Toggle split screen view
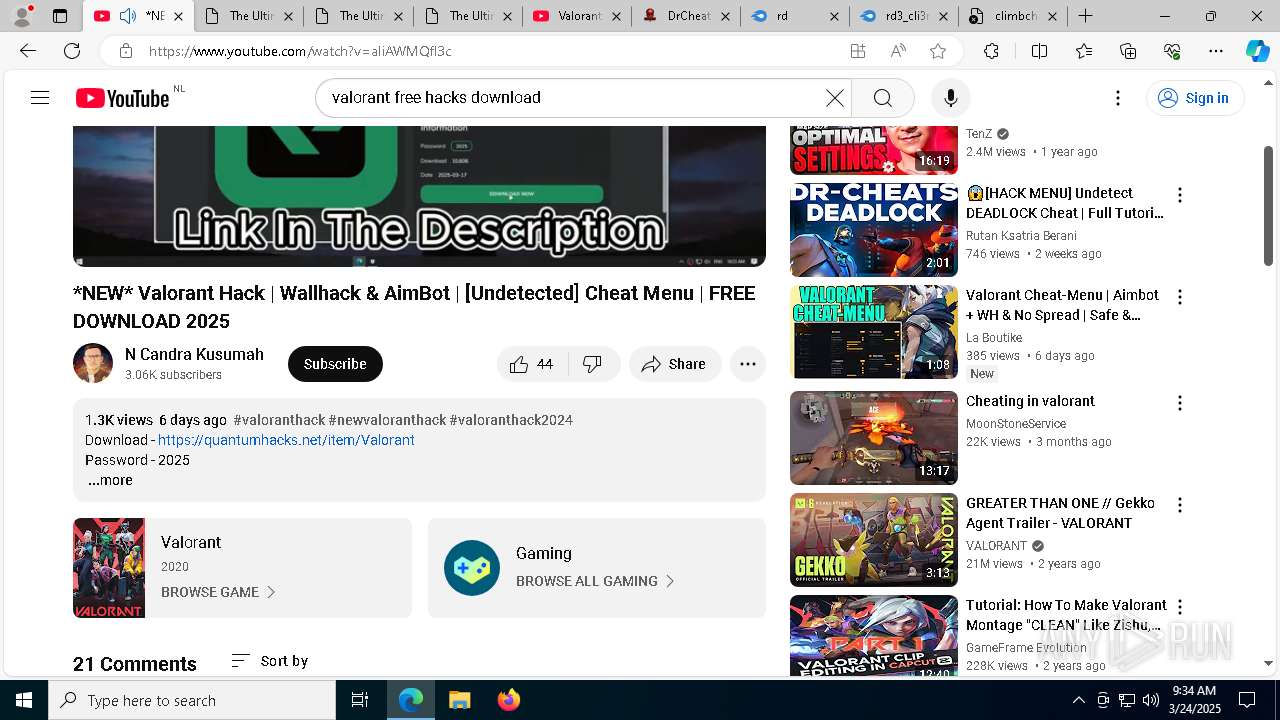 point(1039,51)
